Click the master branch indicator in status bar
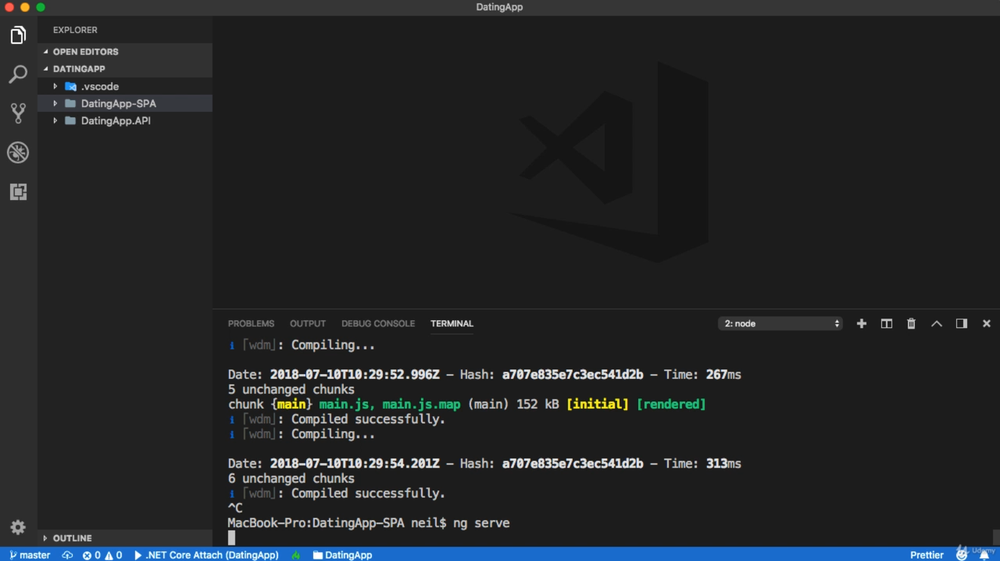This screenshot has height=561, width=1000. 30,555
